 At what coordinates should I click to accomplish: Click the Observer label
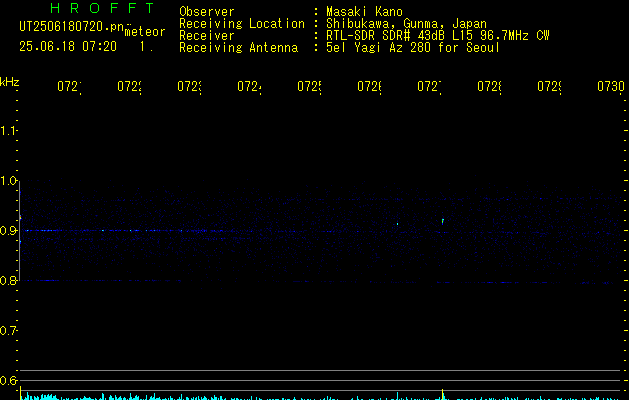[x=207, y=12]
